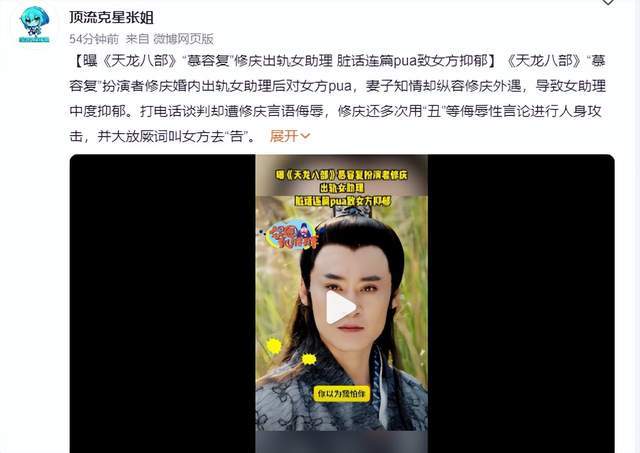Play the video using the white triangle button
Viewport: 640px width, 453px height.
(340, 307)
